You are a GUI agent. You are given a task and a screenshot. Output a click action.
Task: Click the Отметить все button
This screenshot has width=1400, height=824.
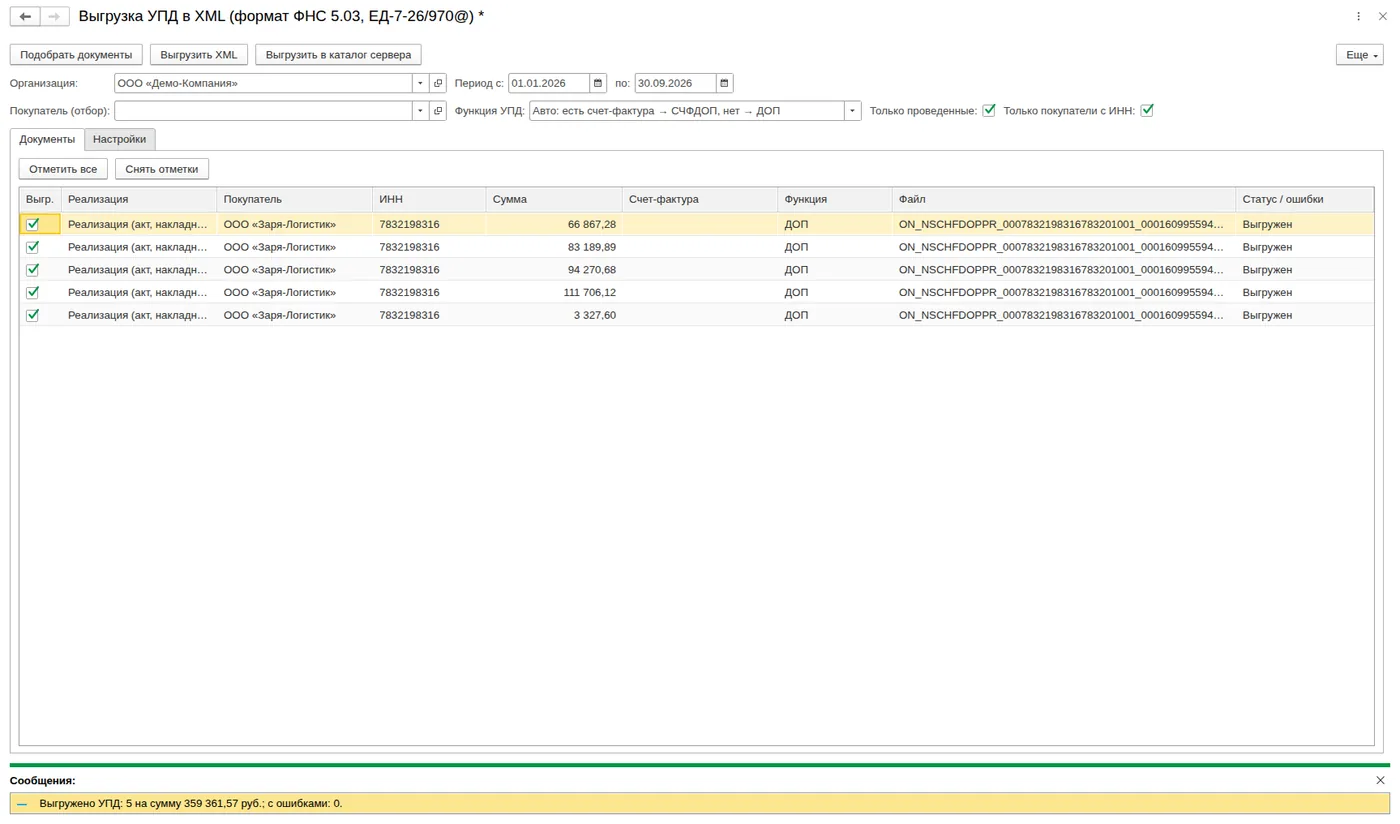coord(63,169)
